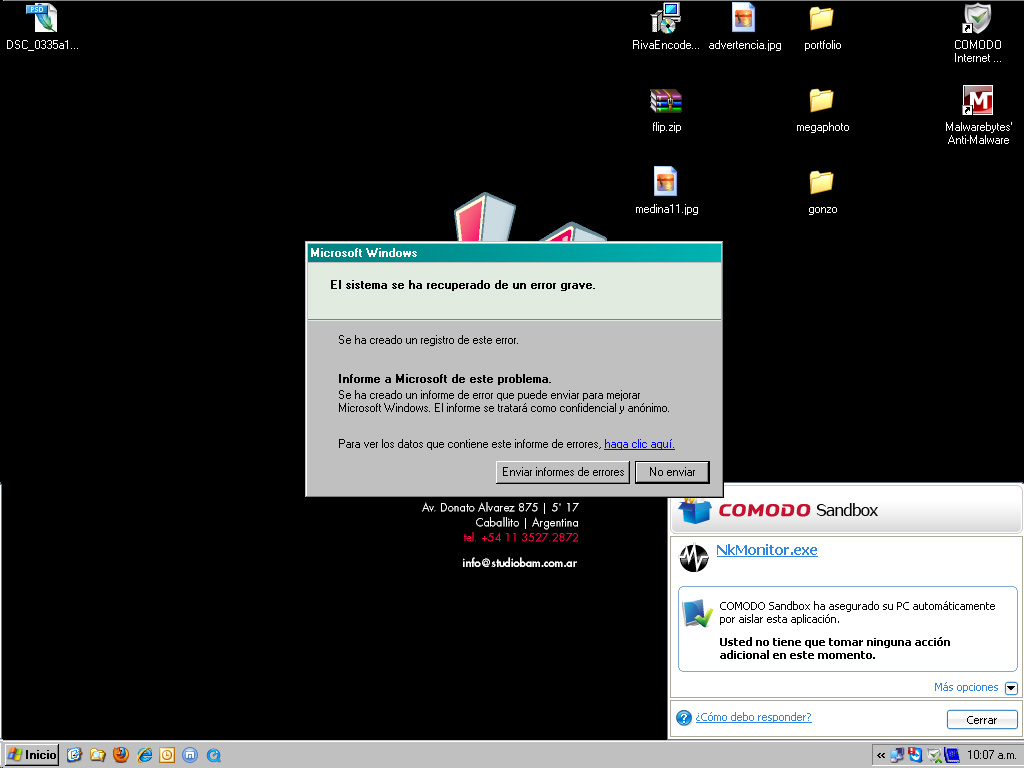Click the COMODO shield tray icon
The image size is (1024, 768).
(x=935, y=756)
